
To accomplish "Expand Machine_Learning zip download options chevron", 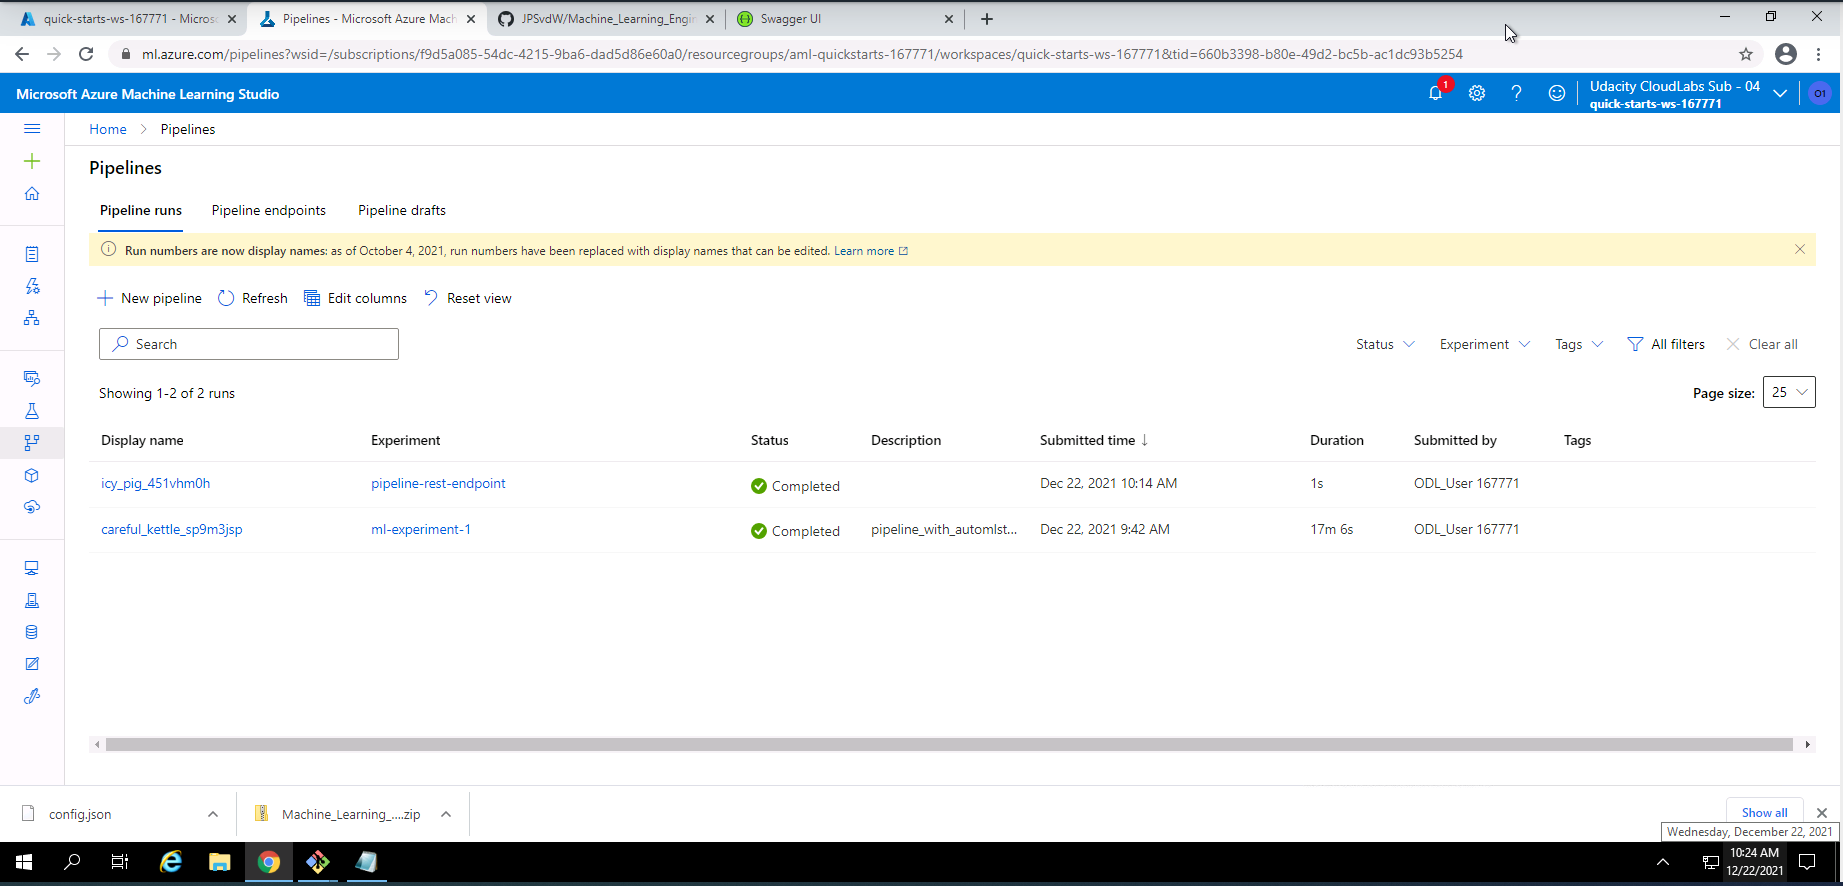I will coord(446,814).
